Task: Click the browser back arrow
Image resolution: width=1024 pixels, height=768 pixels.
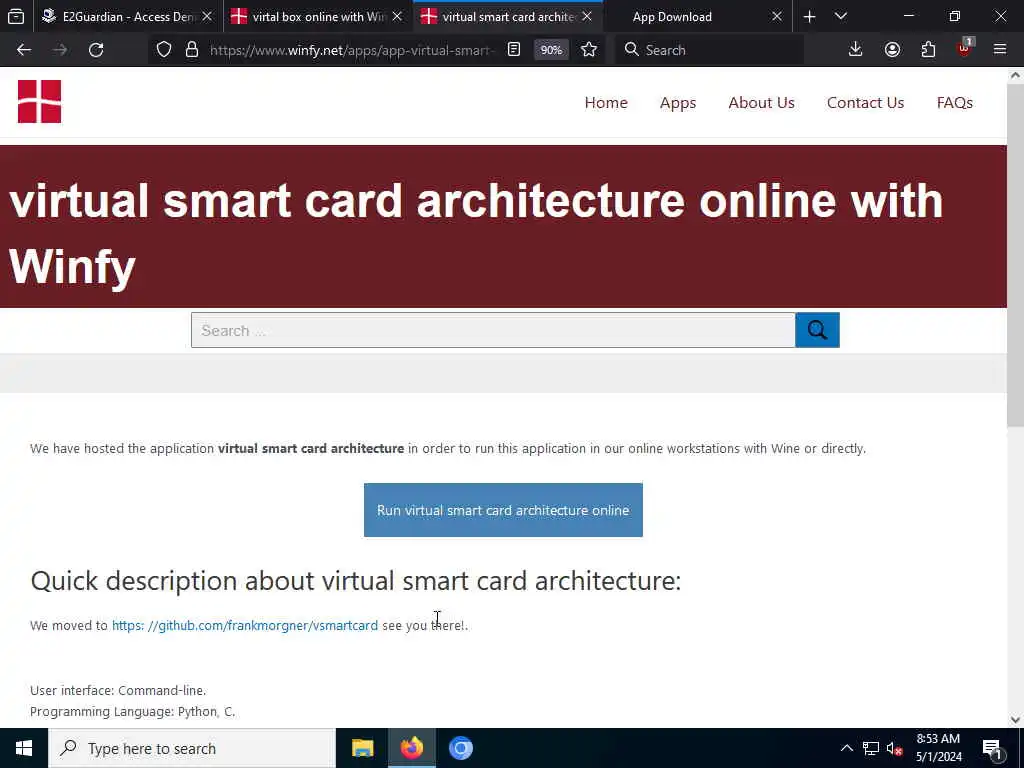Action: pos(24,50)
